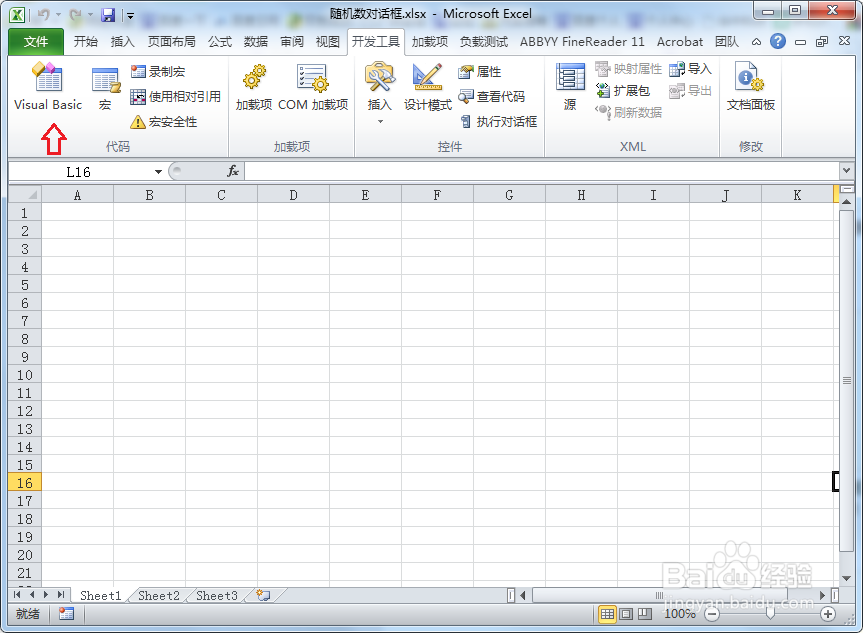Go to first sheet navigation arrow
This screenshot has height=633, width=863.
point(17,595)
